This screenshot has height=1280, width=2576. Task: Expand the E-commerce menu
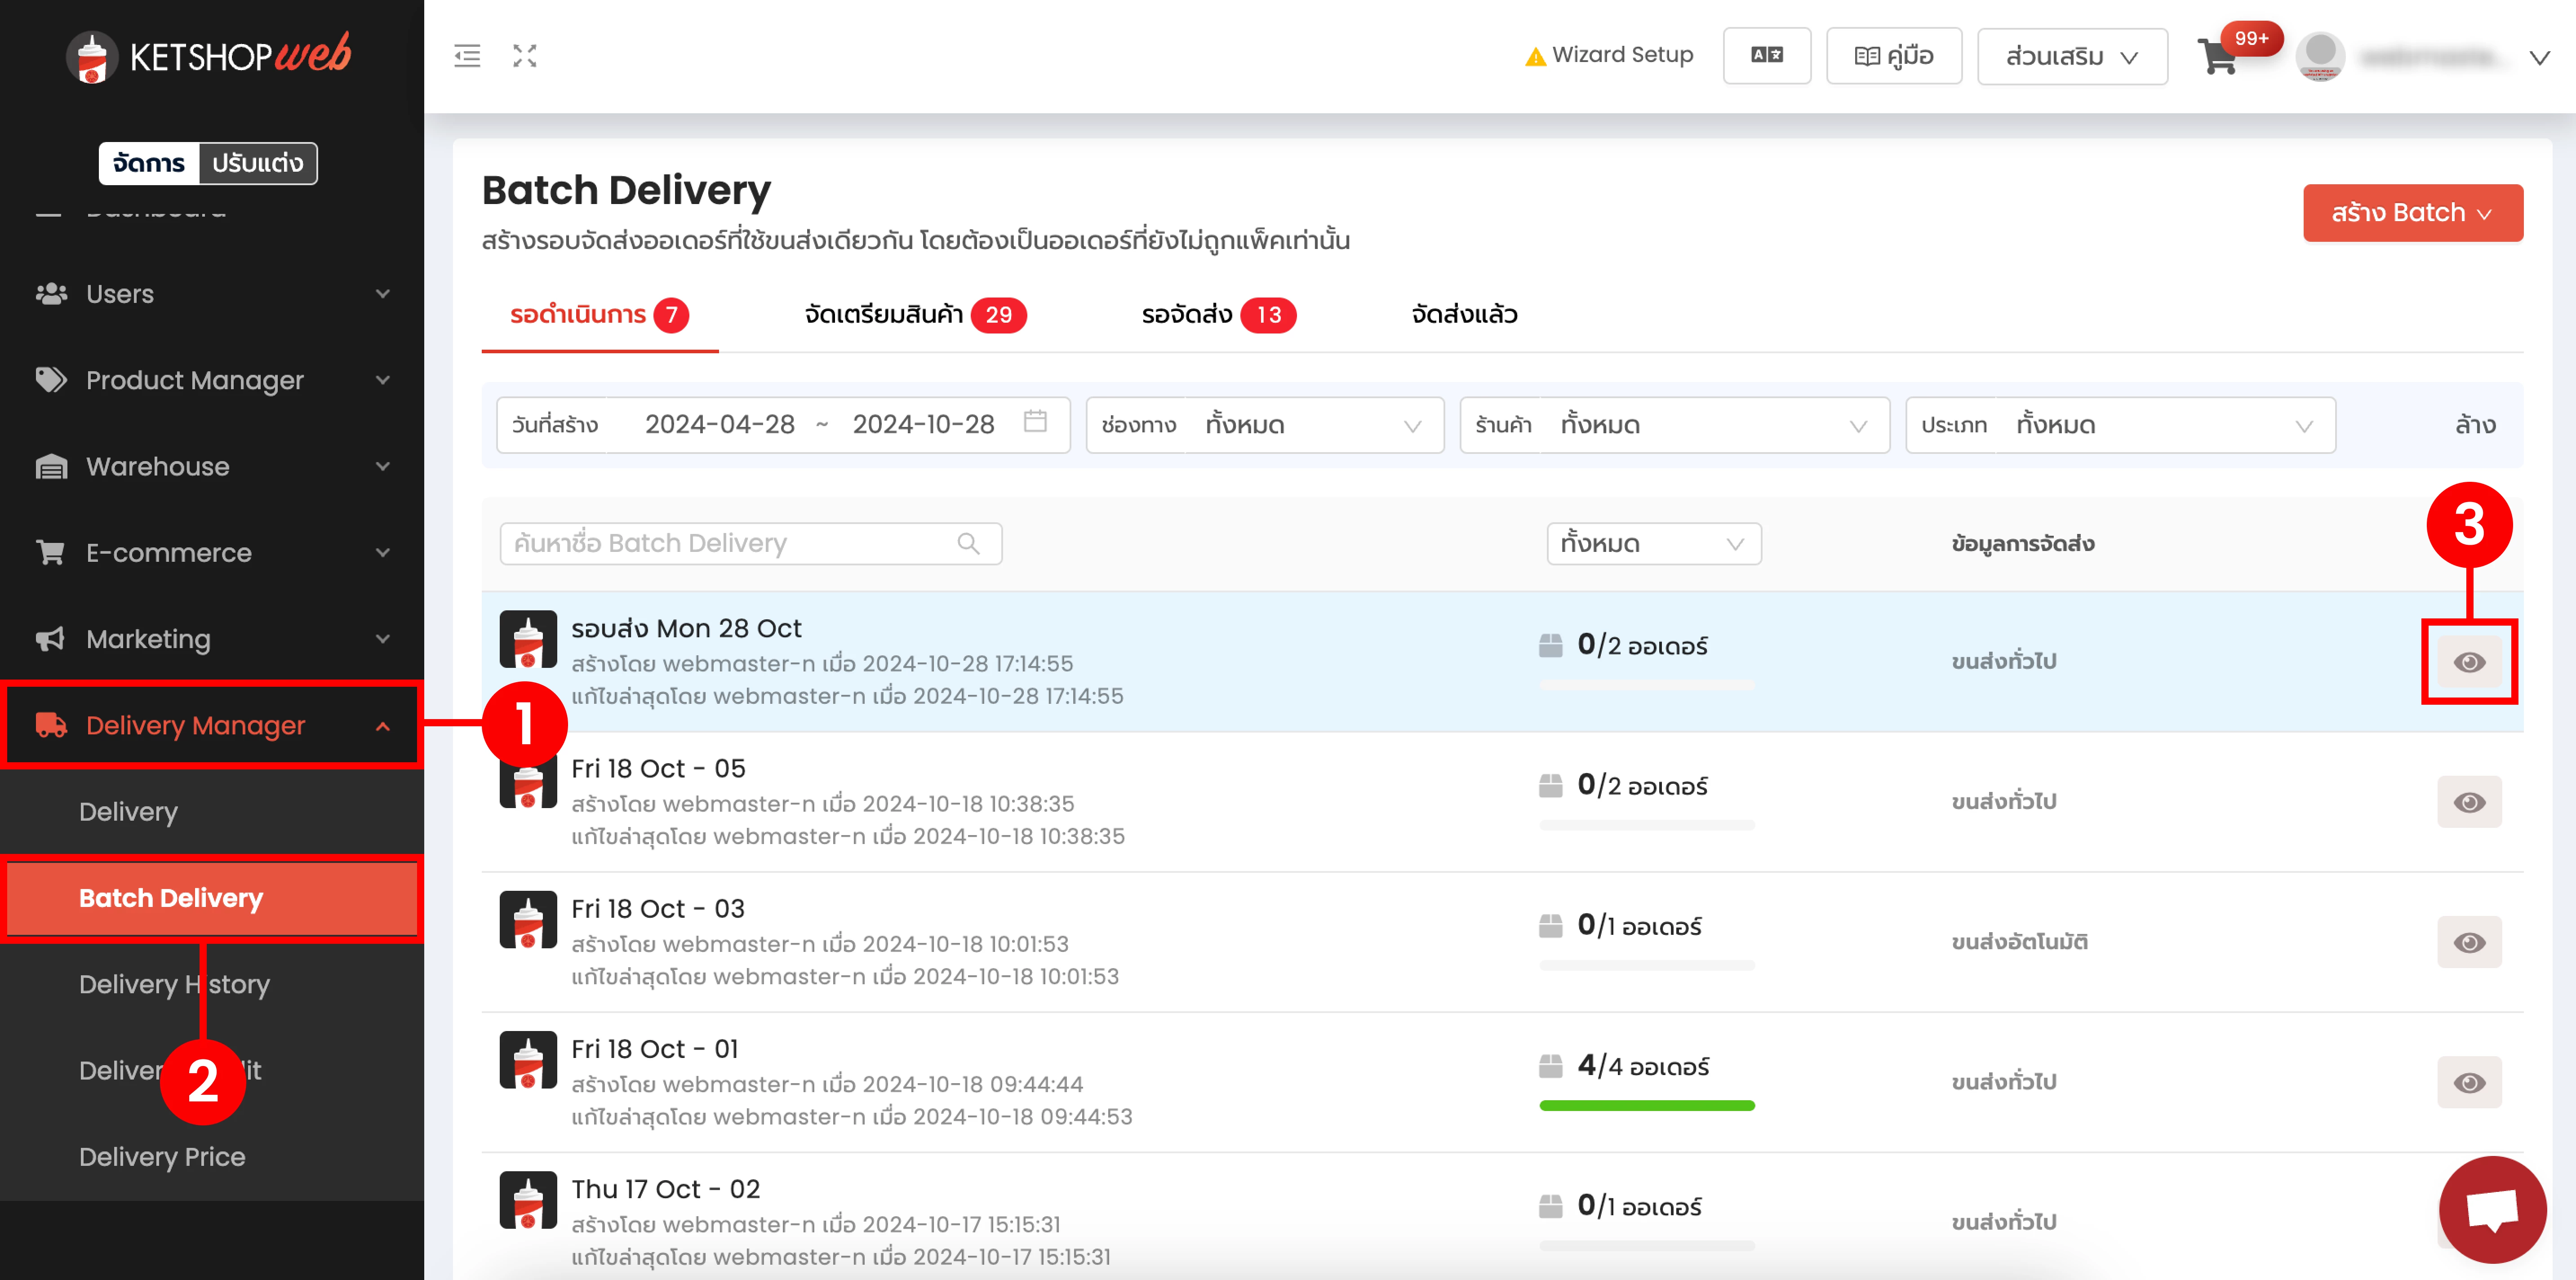pyautogui.click(x=212, y=552)
